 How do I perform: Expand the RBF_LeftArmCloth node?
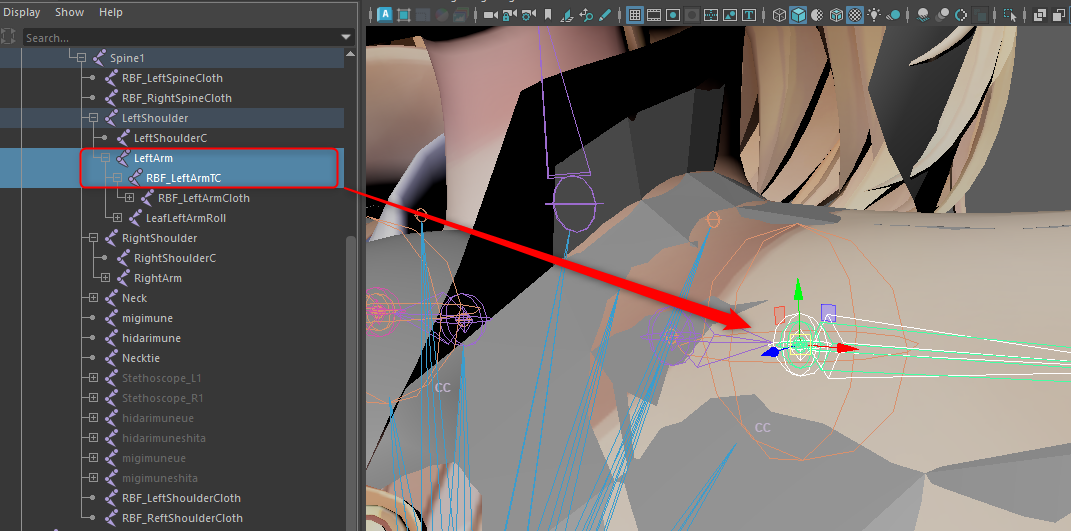129,198
